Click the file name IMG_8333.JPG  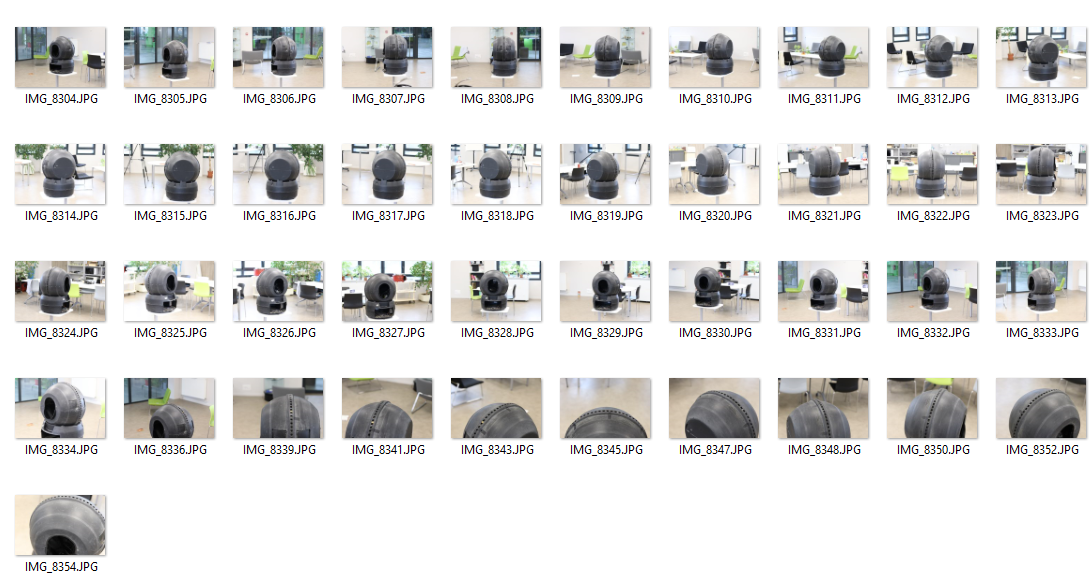1042,333
